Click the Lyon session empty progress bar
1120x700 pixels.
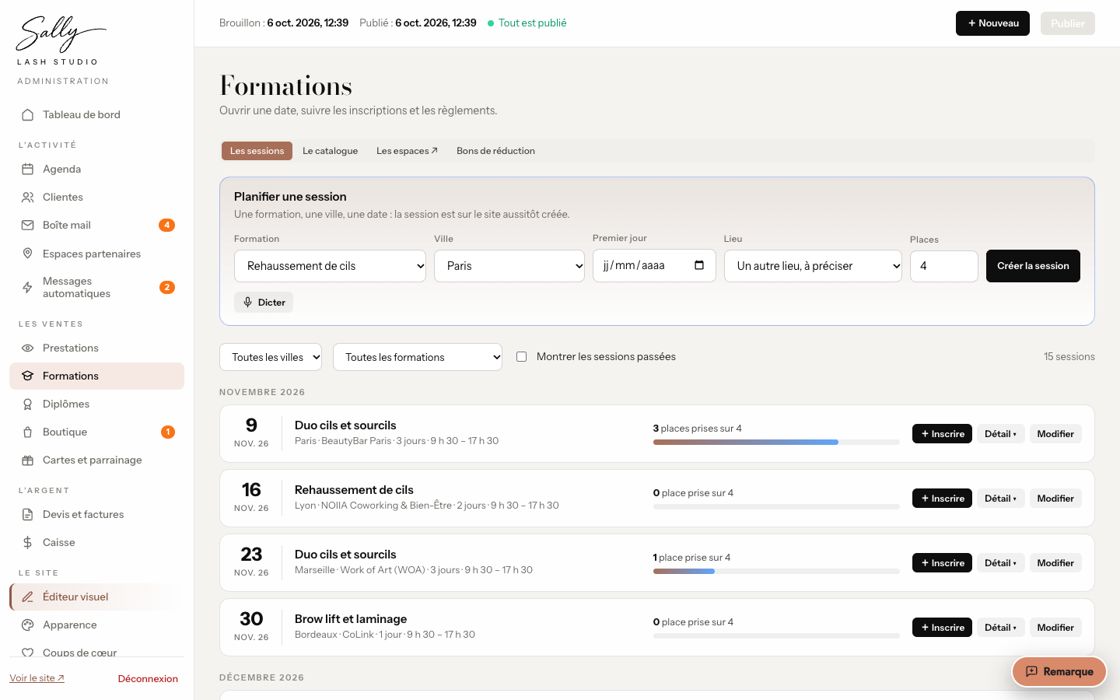pyautogui.click(x=776, y=506)
